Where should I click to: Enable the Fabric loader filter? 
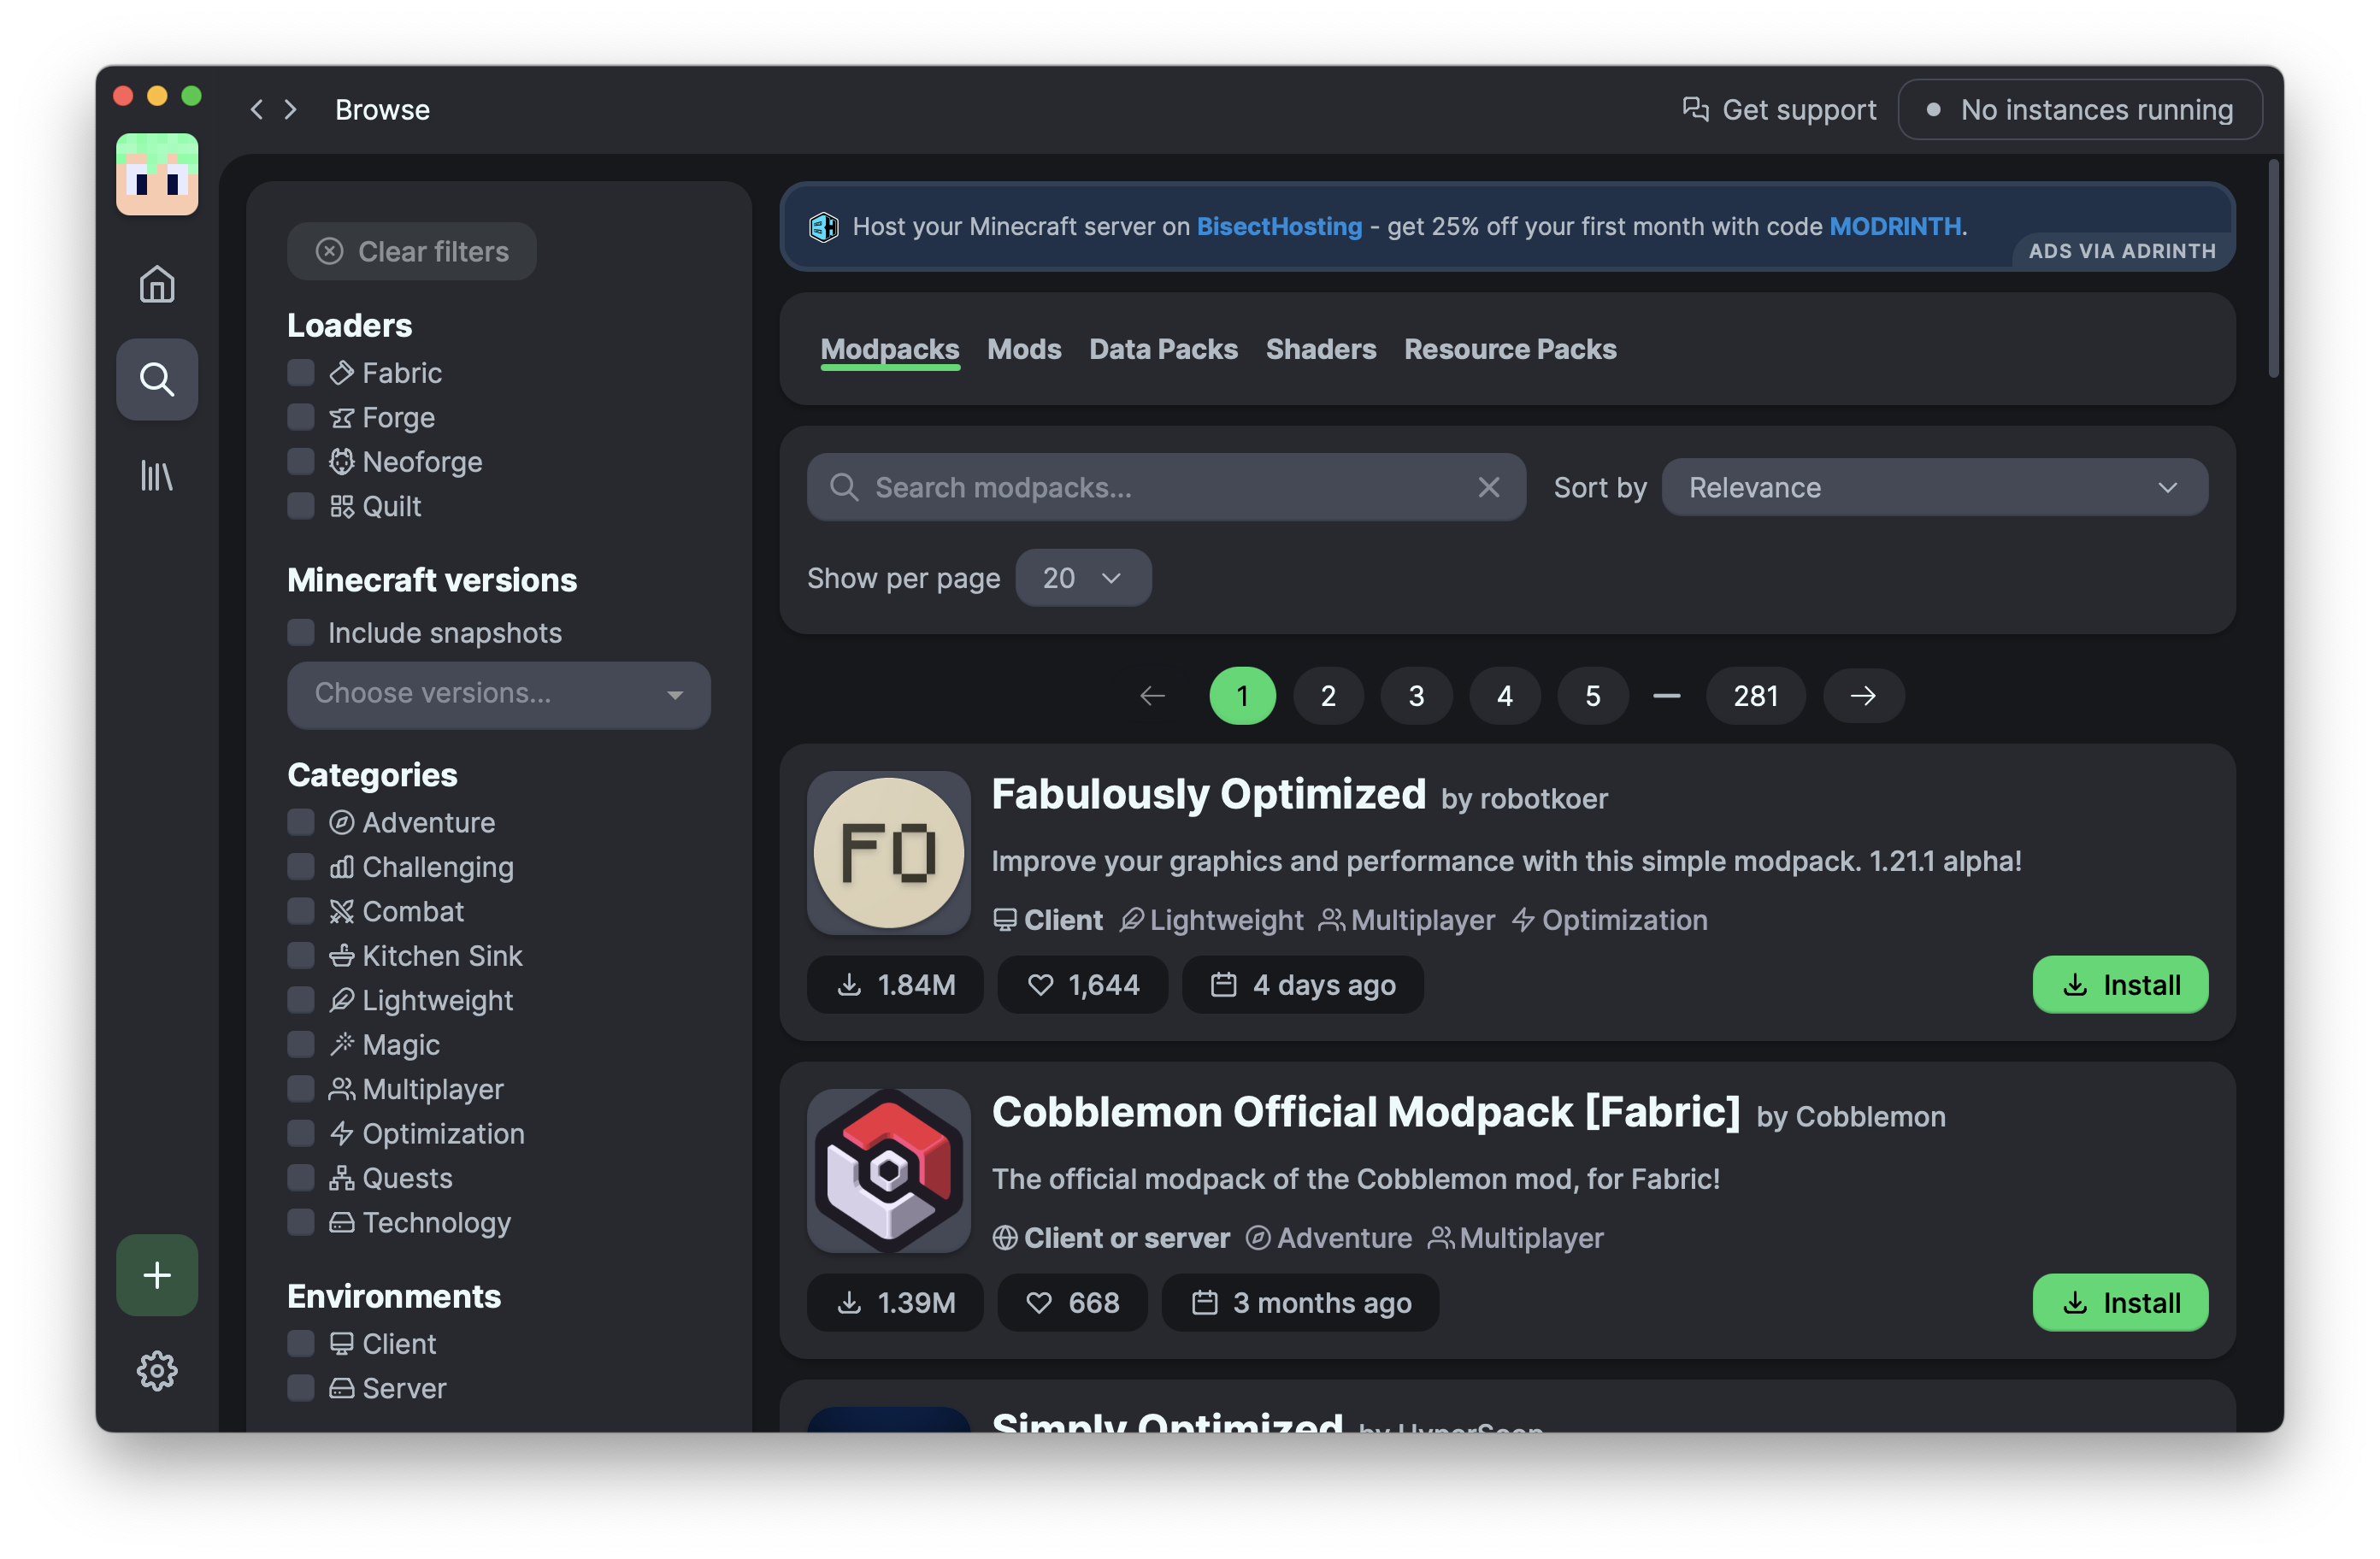coord(301,373)
